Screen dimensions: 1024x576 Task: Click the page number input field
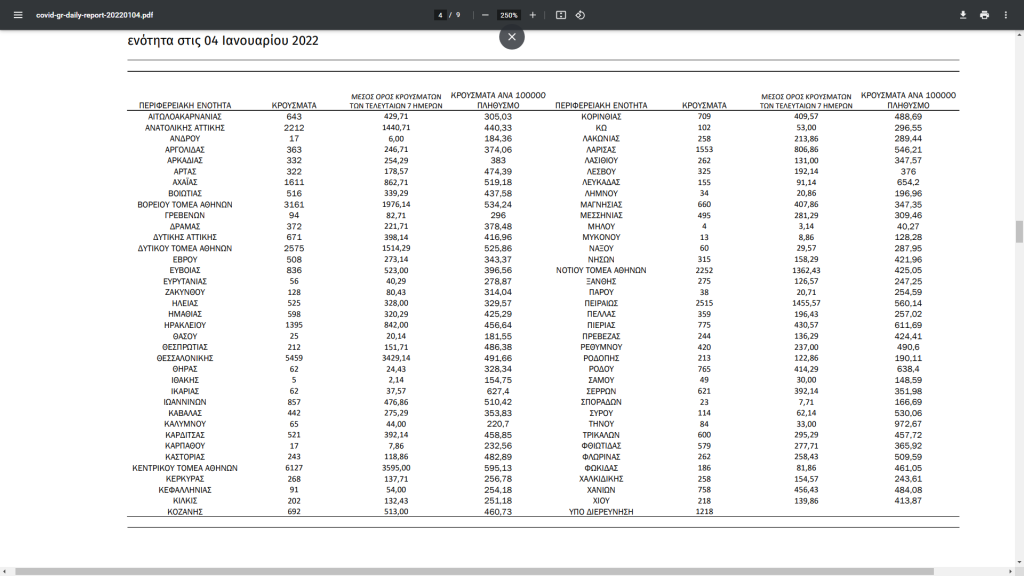coord(440,15)
